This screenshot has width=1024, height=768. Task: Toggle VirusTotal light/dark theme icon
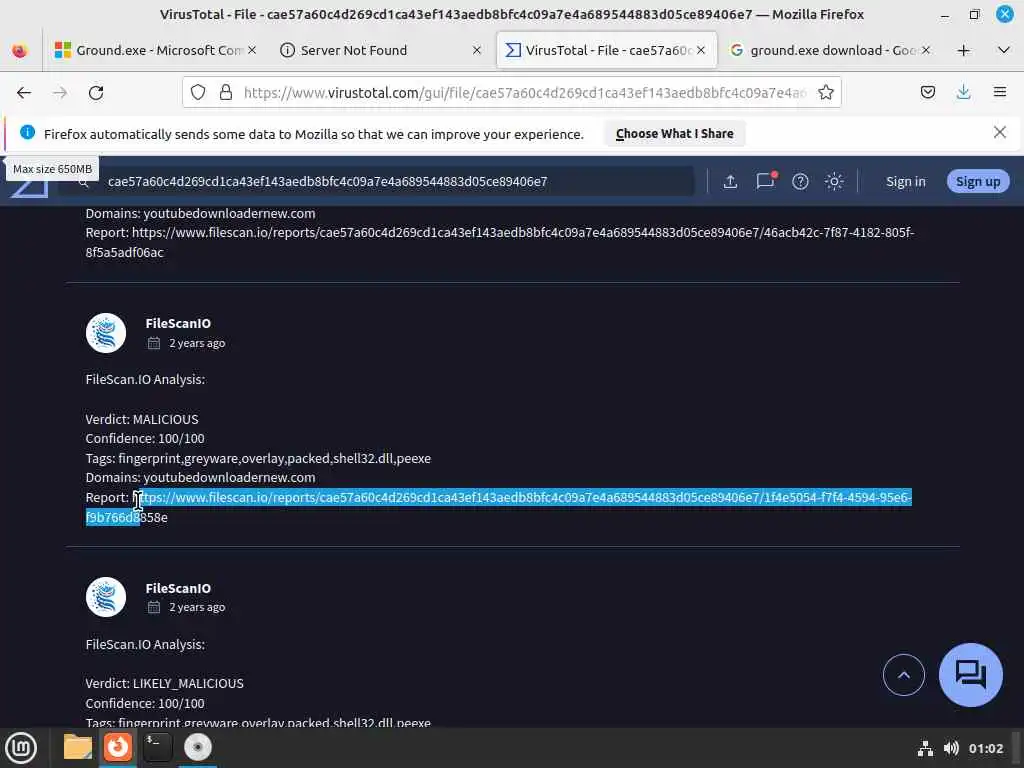[x=834, y=182]
